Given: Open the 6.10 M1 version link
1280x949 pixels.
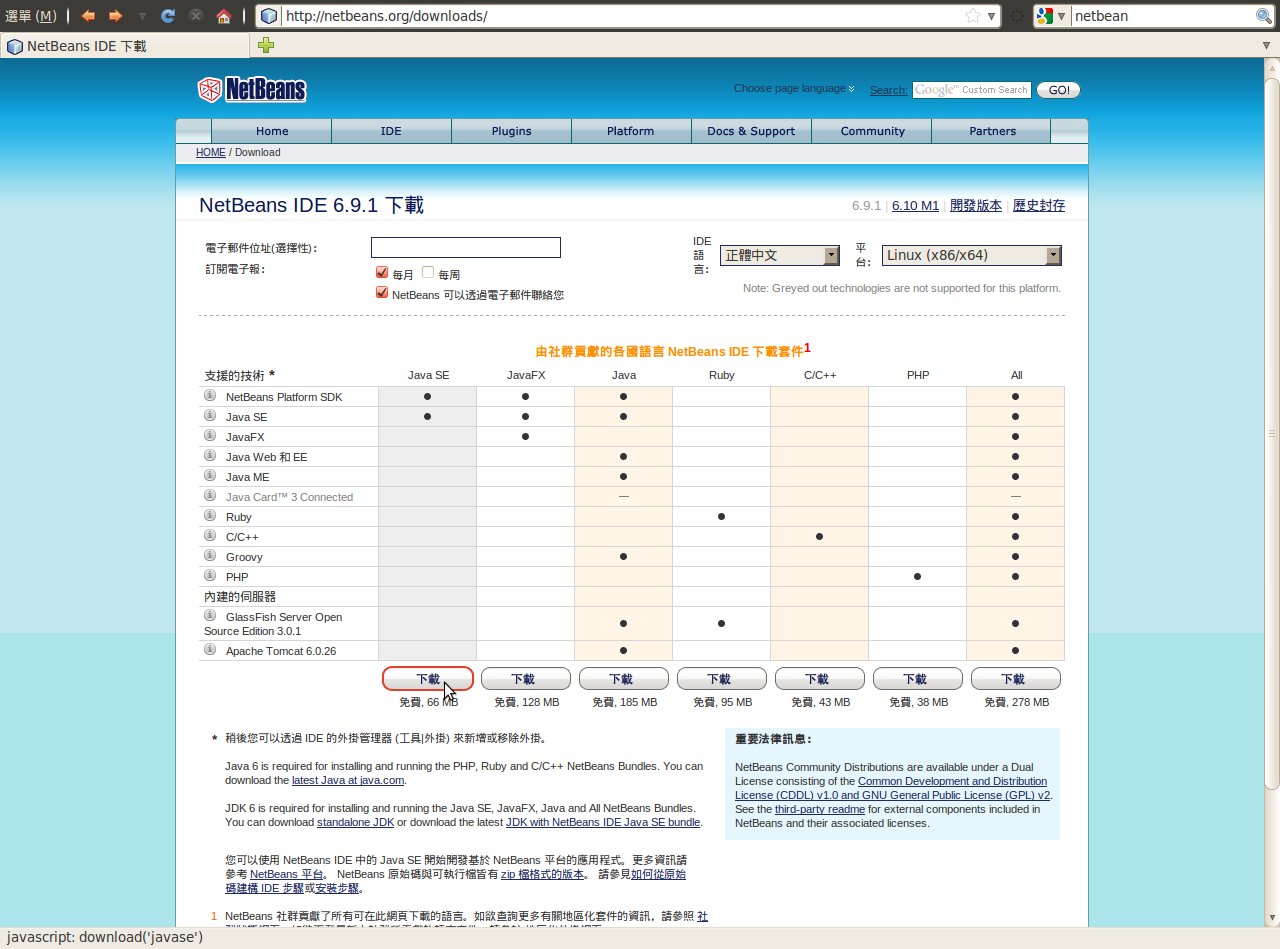Looking at the screenshot, I should coord(915,206).
